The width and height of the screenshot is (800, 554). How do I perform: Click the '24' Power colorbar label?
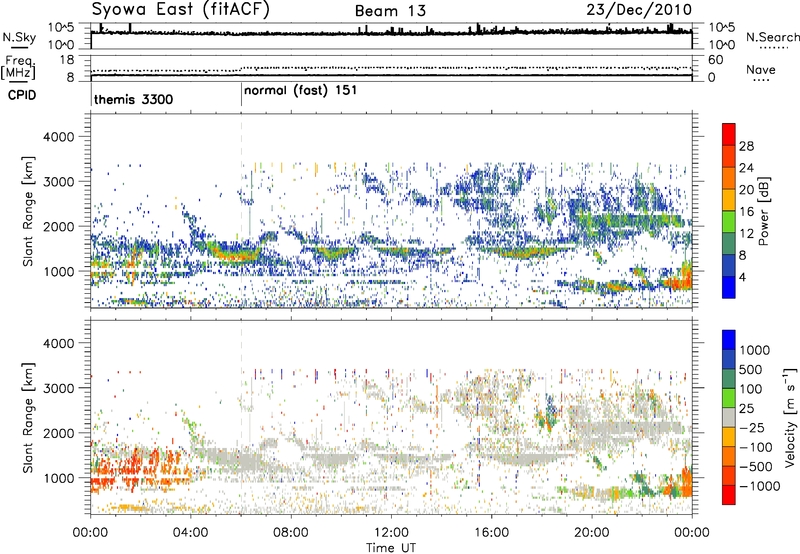(x=746, y=168)
